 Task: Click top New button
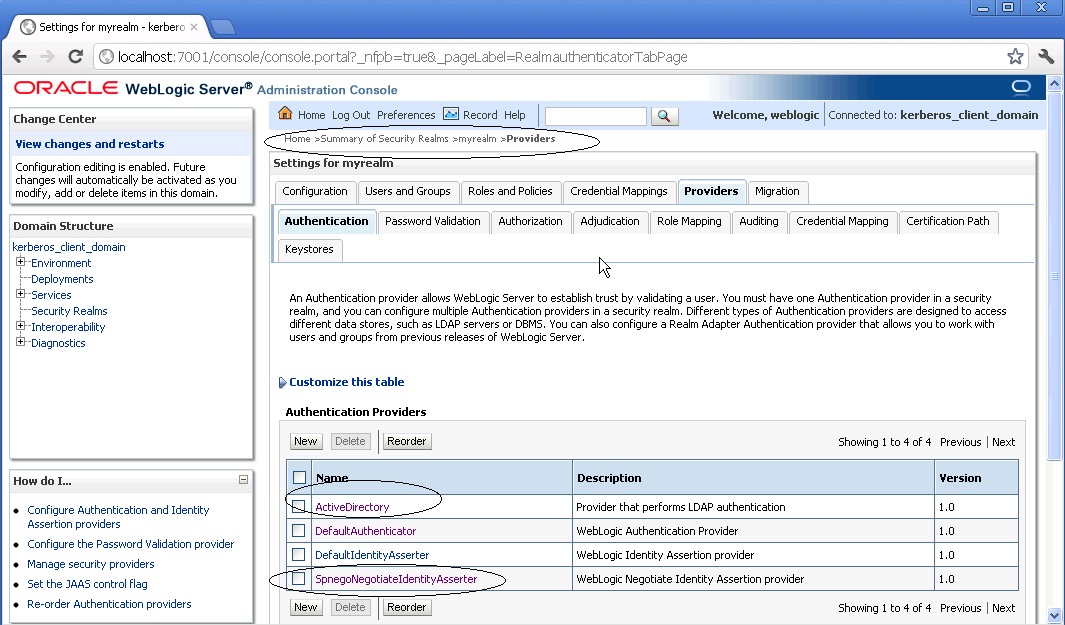[x=306, y=442]
